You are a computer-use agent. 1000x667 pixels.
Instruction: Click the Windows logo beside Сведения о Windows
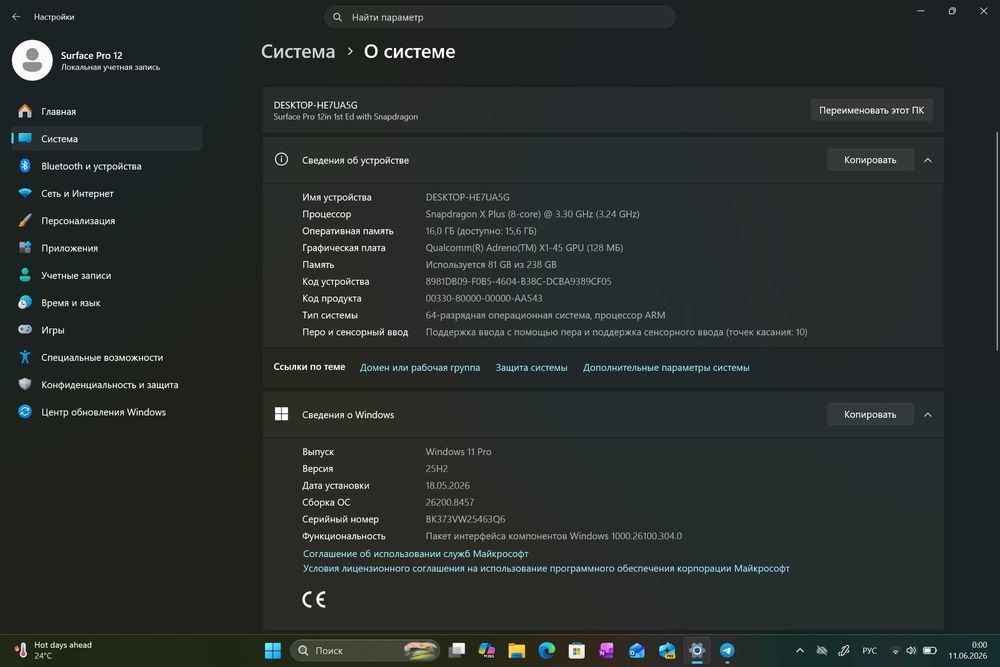(x=281, y=414)
